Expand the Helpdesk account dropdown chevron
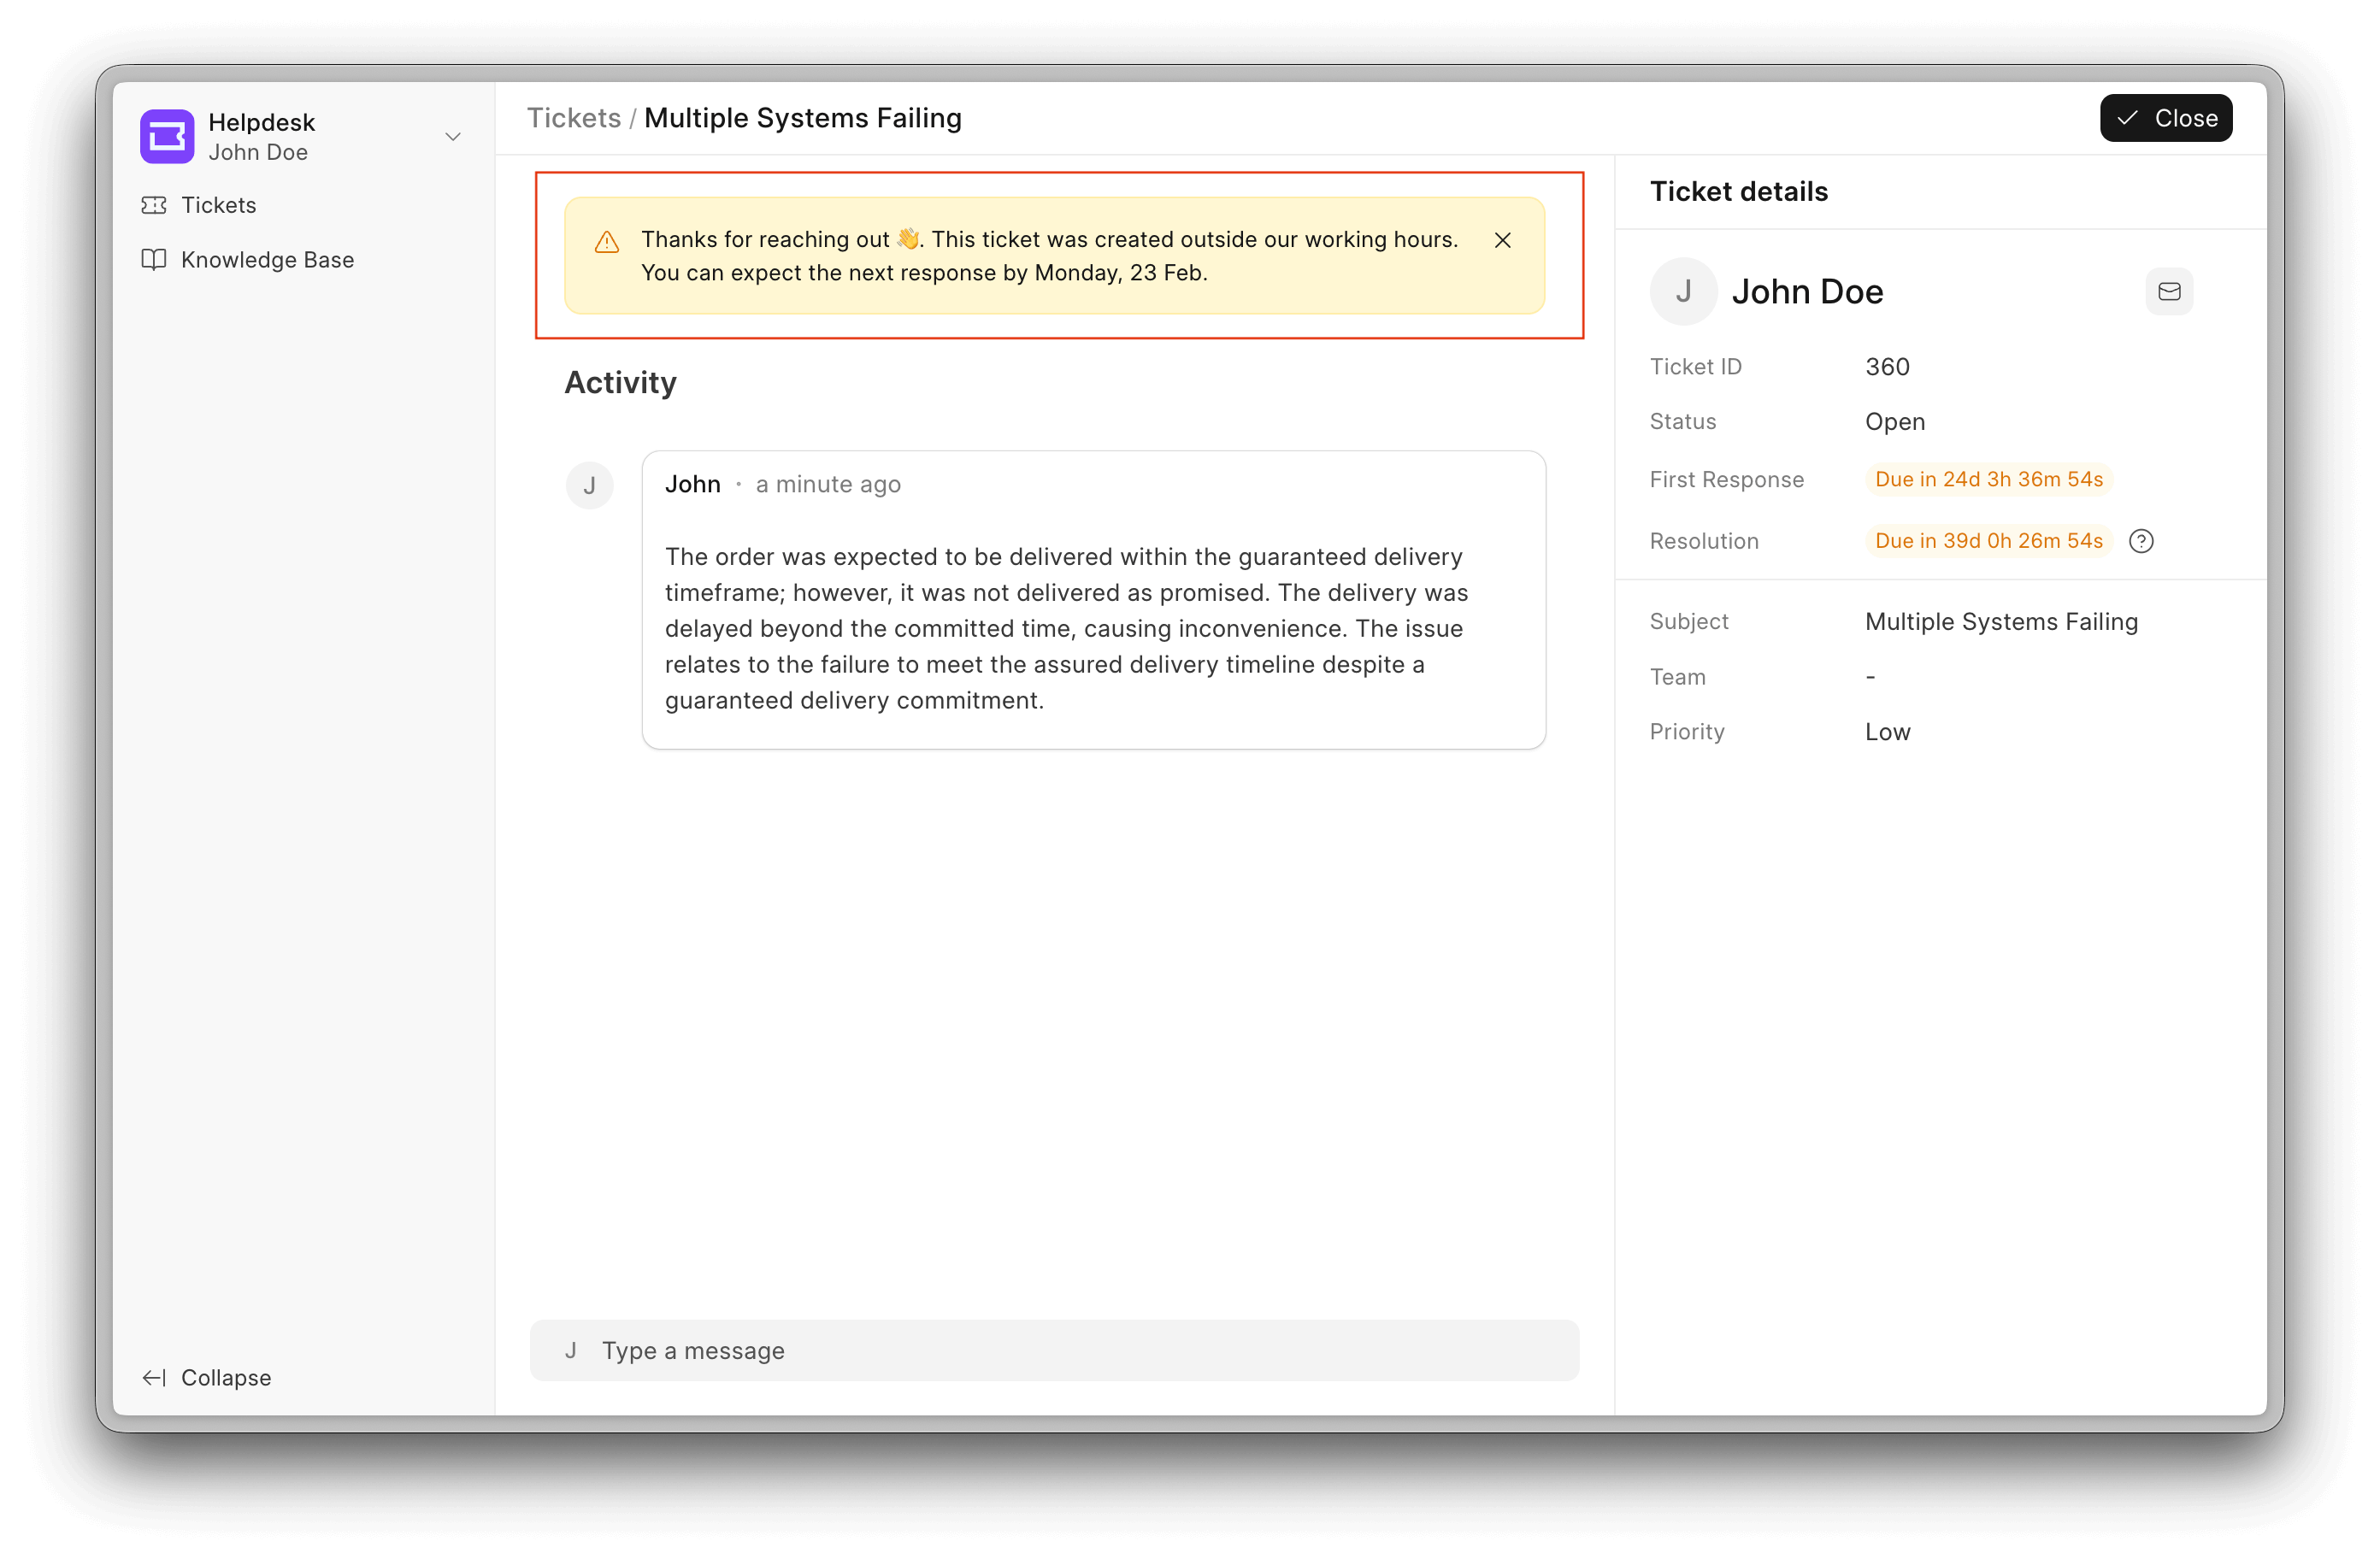 (453, 137)
